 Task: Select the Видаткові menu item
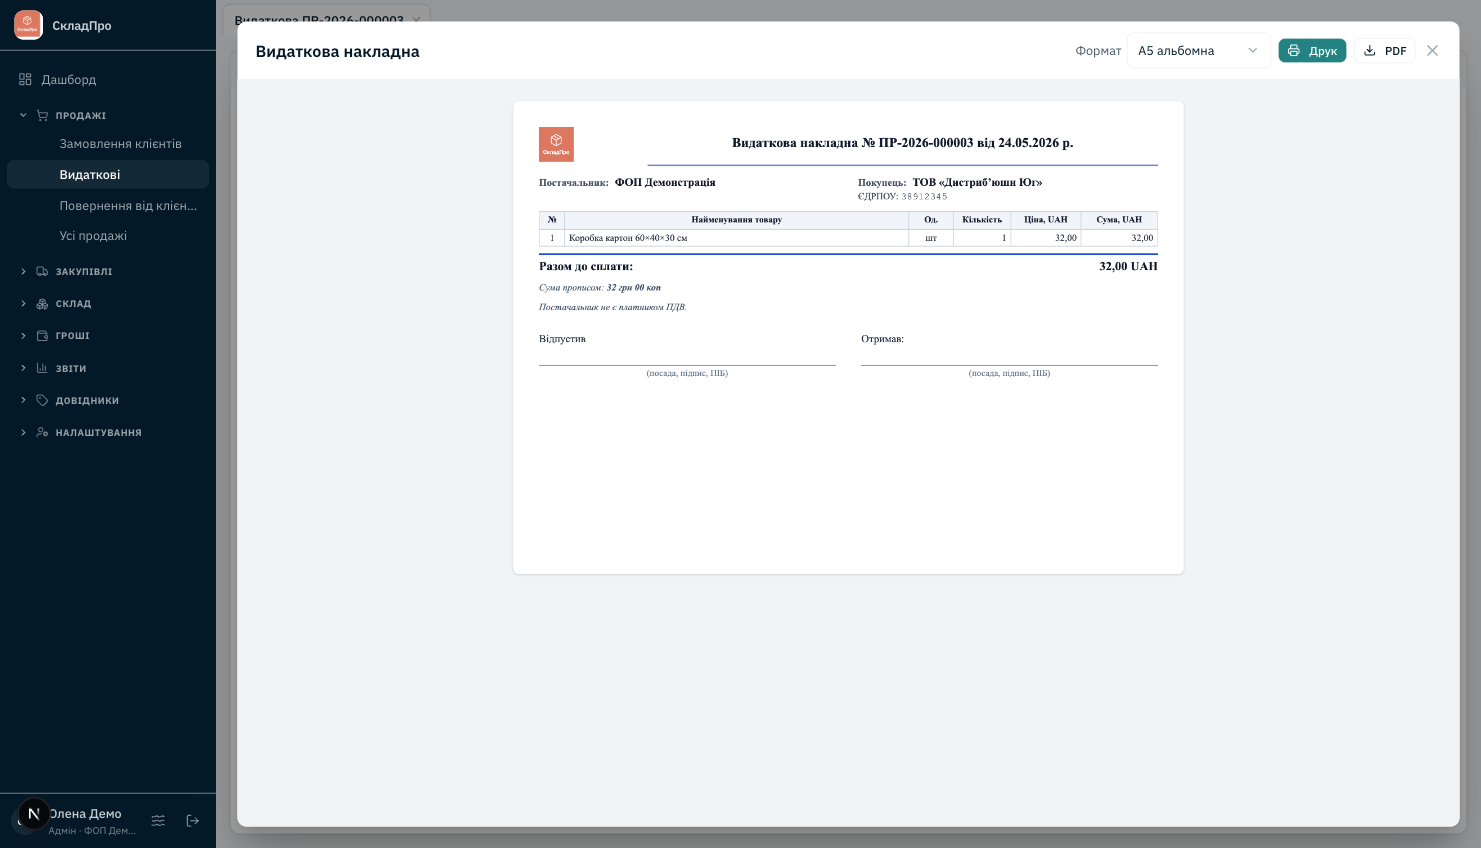point(108,174)
